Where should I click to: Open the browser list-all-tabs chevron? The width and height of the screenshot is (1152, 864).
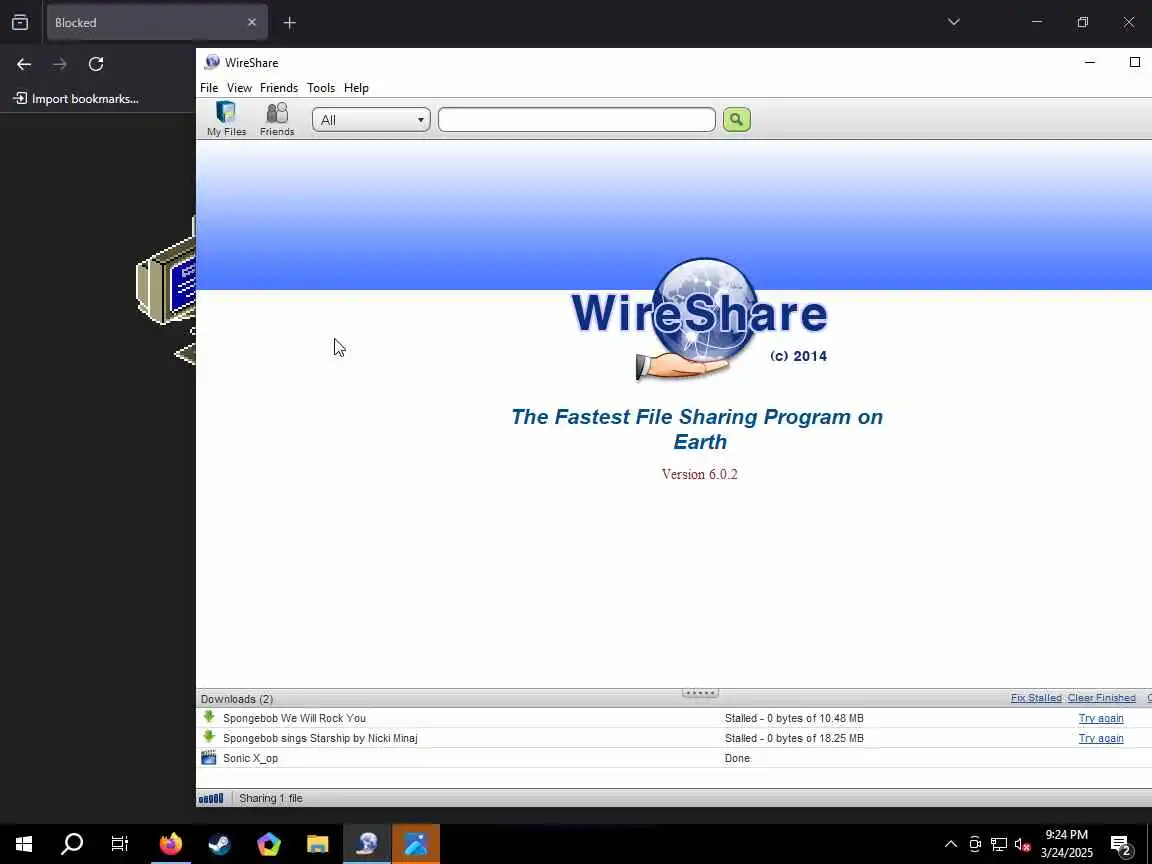pos(954,22)
